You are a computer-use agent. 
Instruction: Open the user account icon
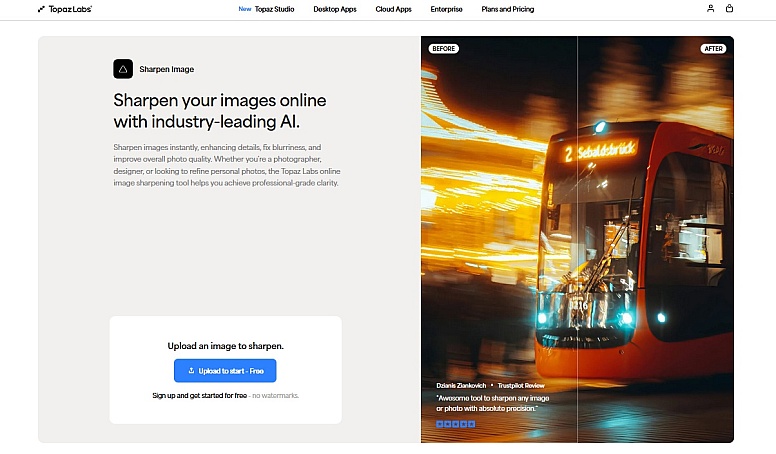710,8
